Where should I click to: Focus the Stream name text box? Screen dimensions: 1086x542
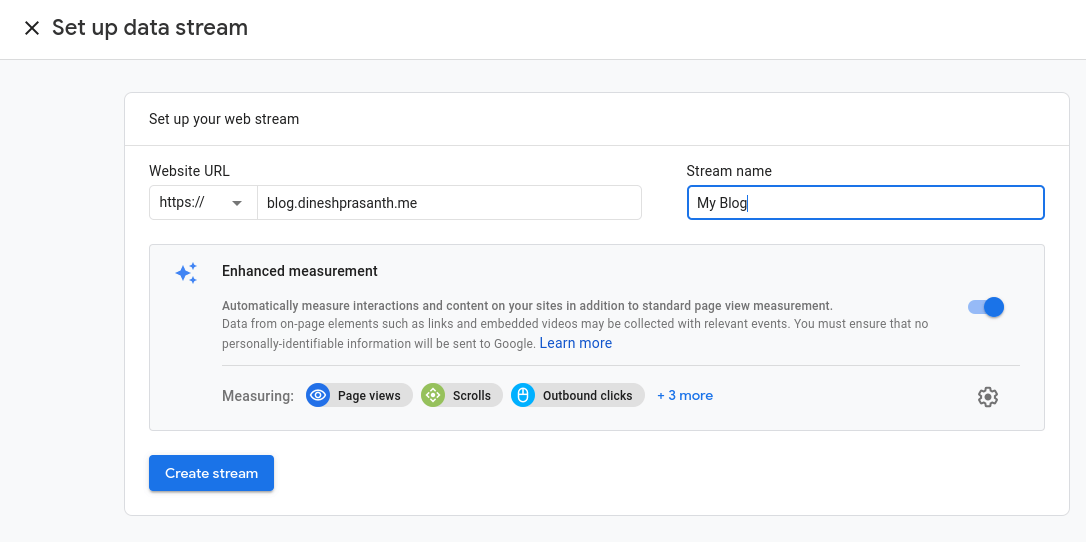pos(865,203)
